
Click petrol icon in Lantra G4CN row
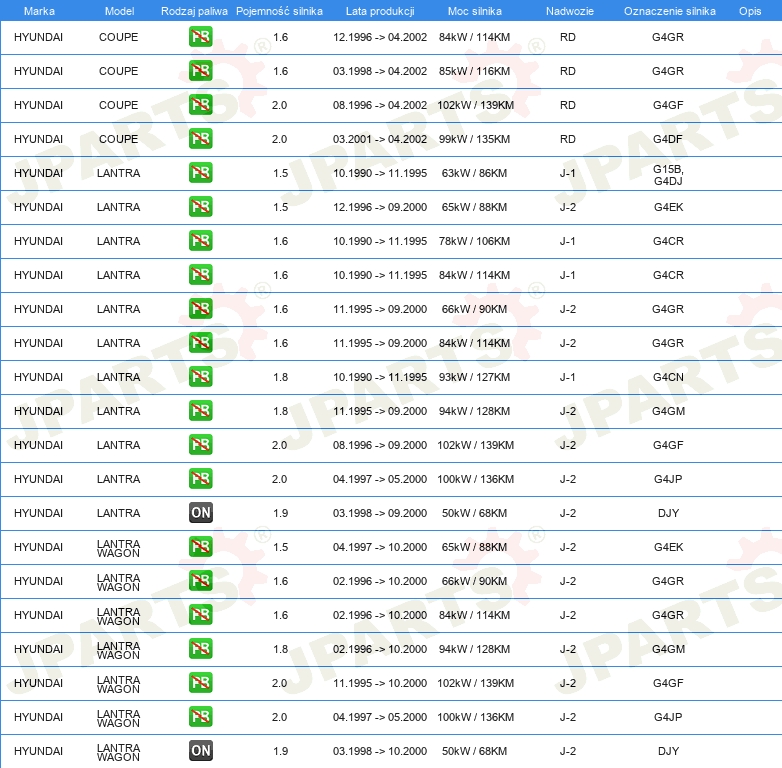200,377
